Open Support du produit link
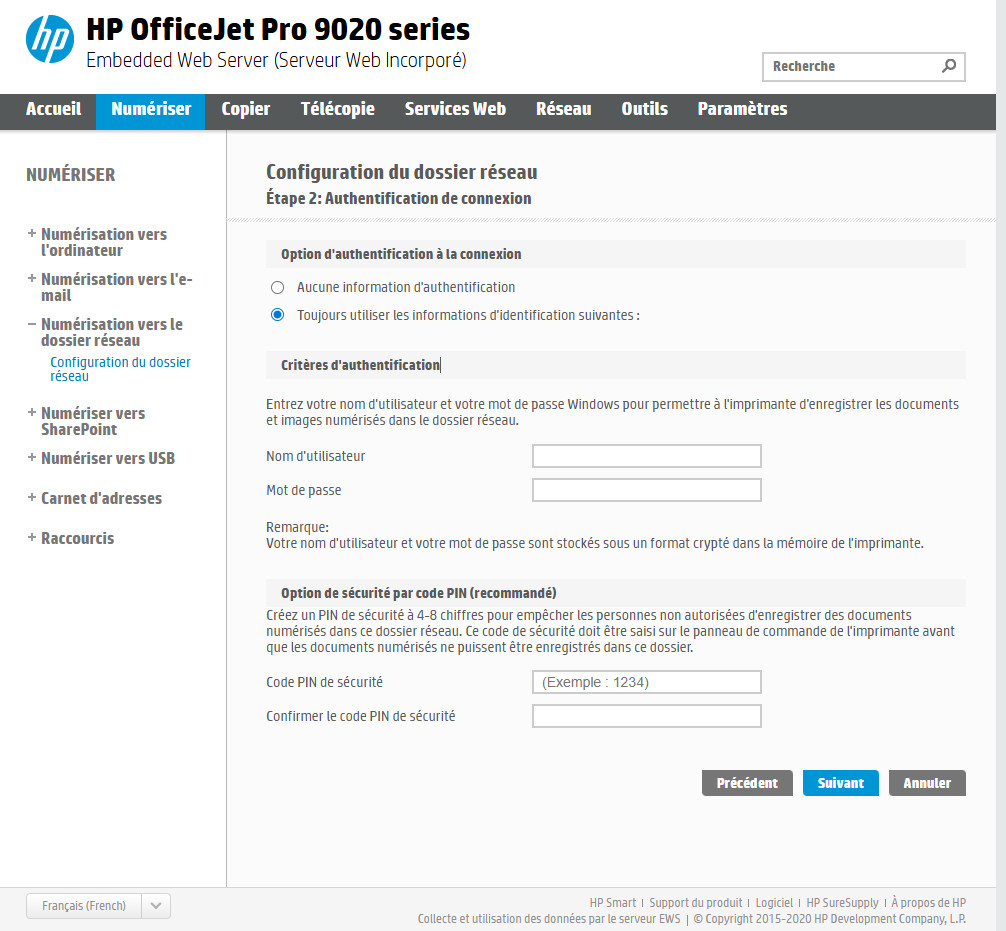Viewport: 1006px width, 931px height. coord(695,903)
